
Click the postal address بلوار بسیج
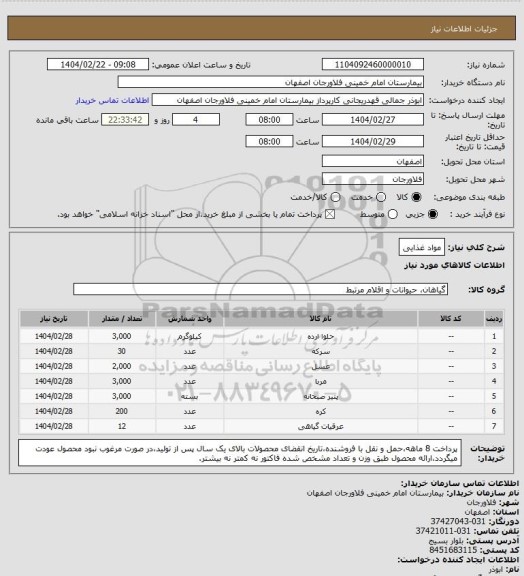tap(447, 541)
